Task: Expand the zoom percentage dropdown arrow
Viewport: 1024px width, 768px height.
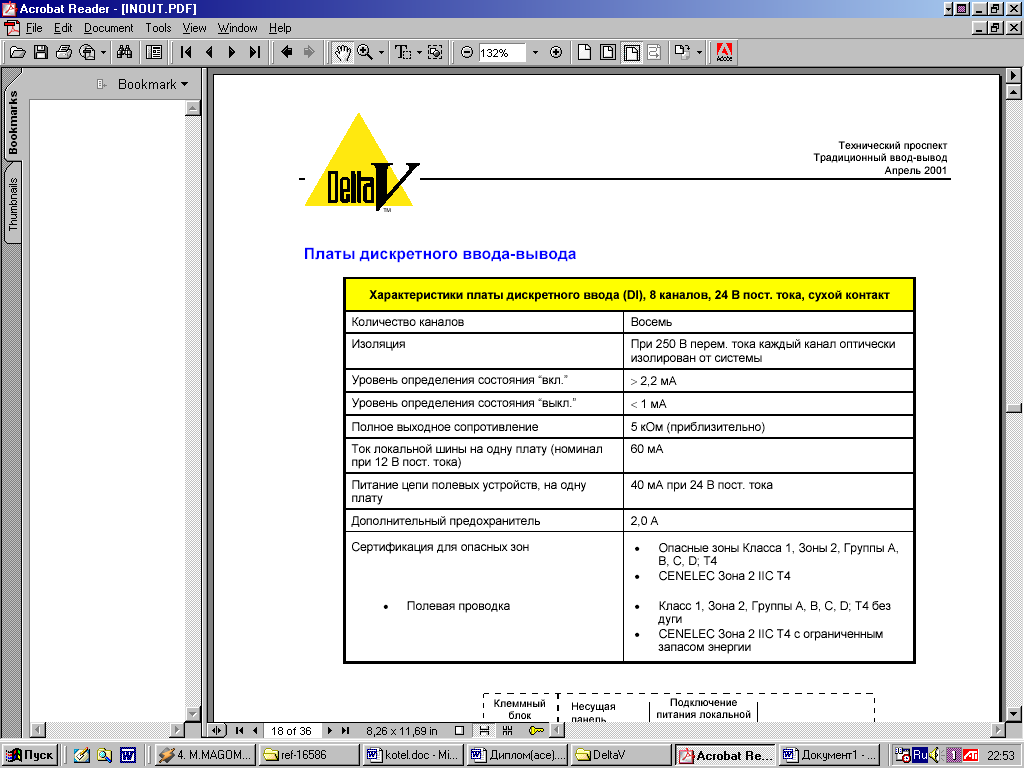Action: pyautogui.click(x=536, y=52)
